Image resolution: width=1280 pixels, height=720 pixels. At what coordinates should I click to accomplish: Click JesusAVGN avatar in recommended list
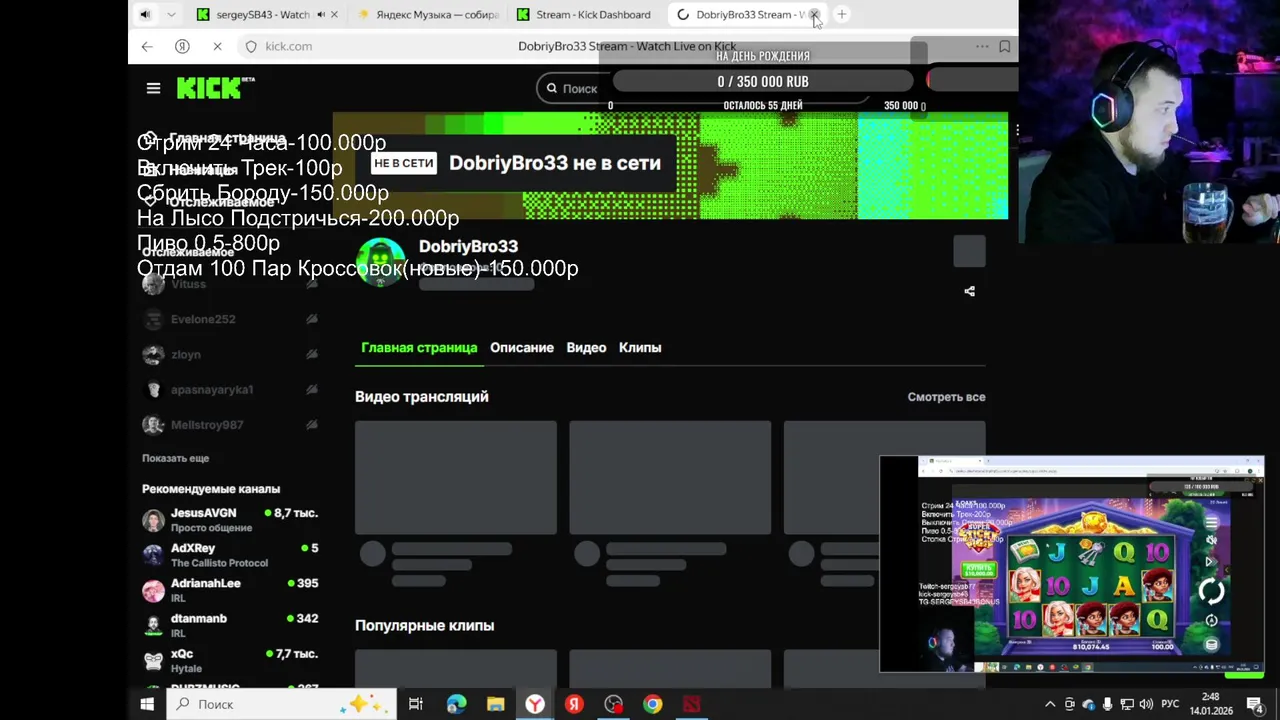[x=153, y=520]
